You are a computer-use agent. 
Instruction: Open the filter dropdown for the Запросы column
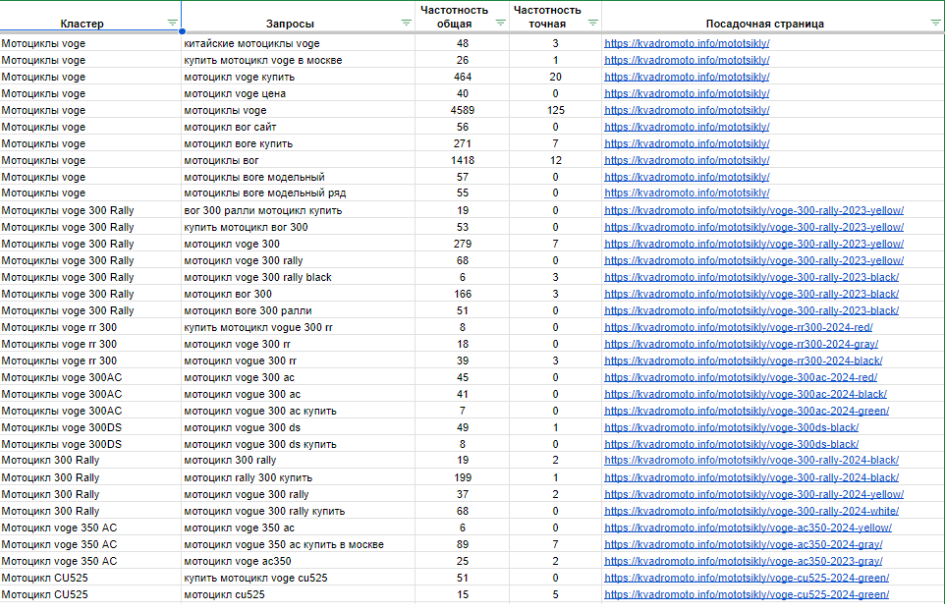point(406,23)
